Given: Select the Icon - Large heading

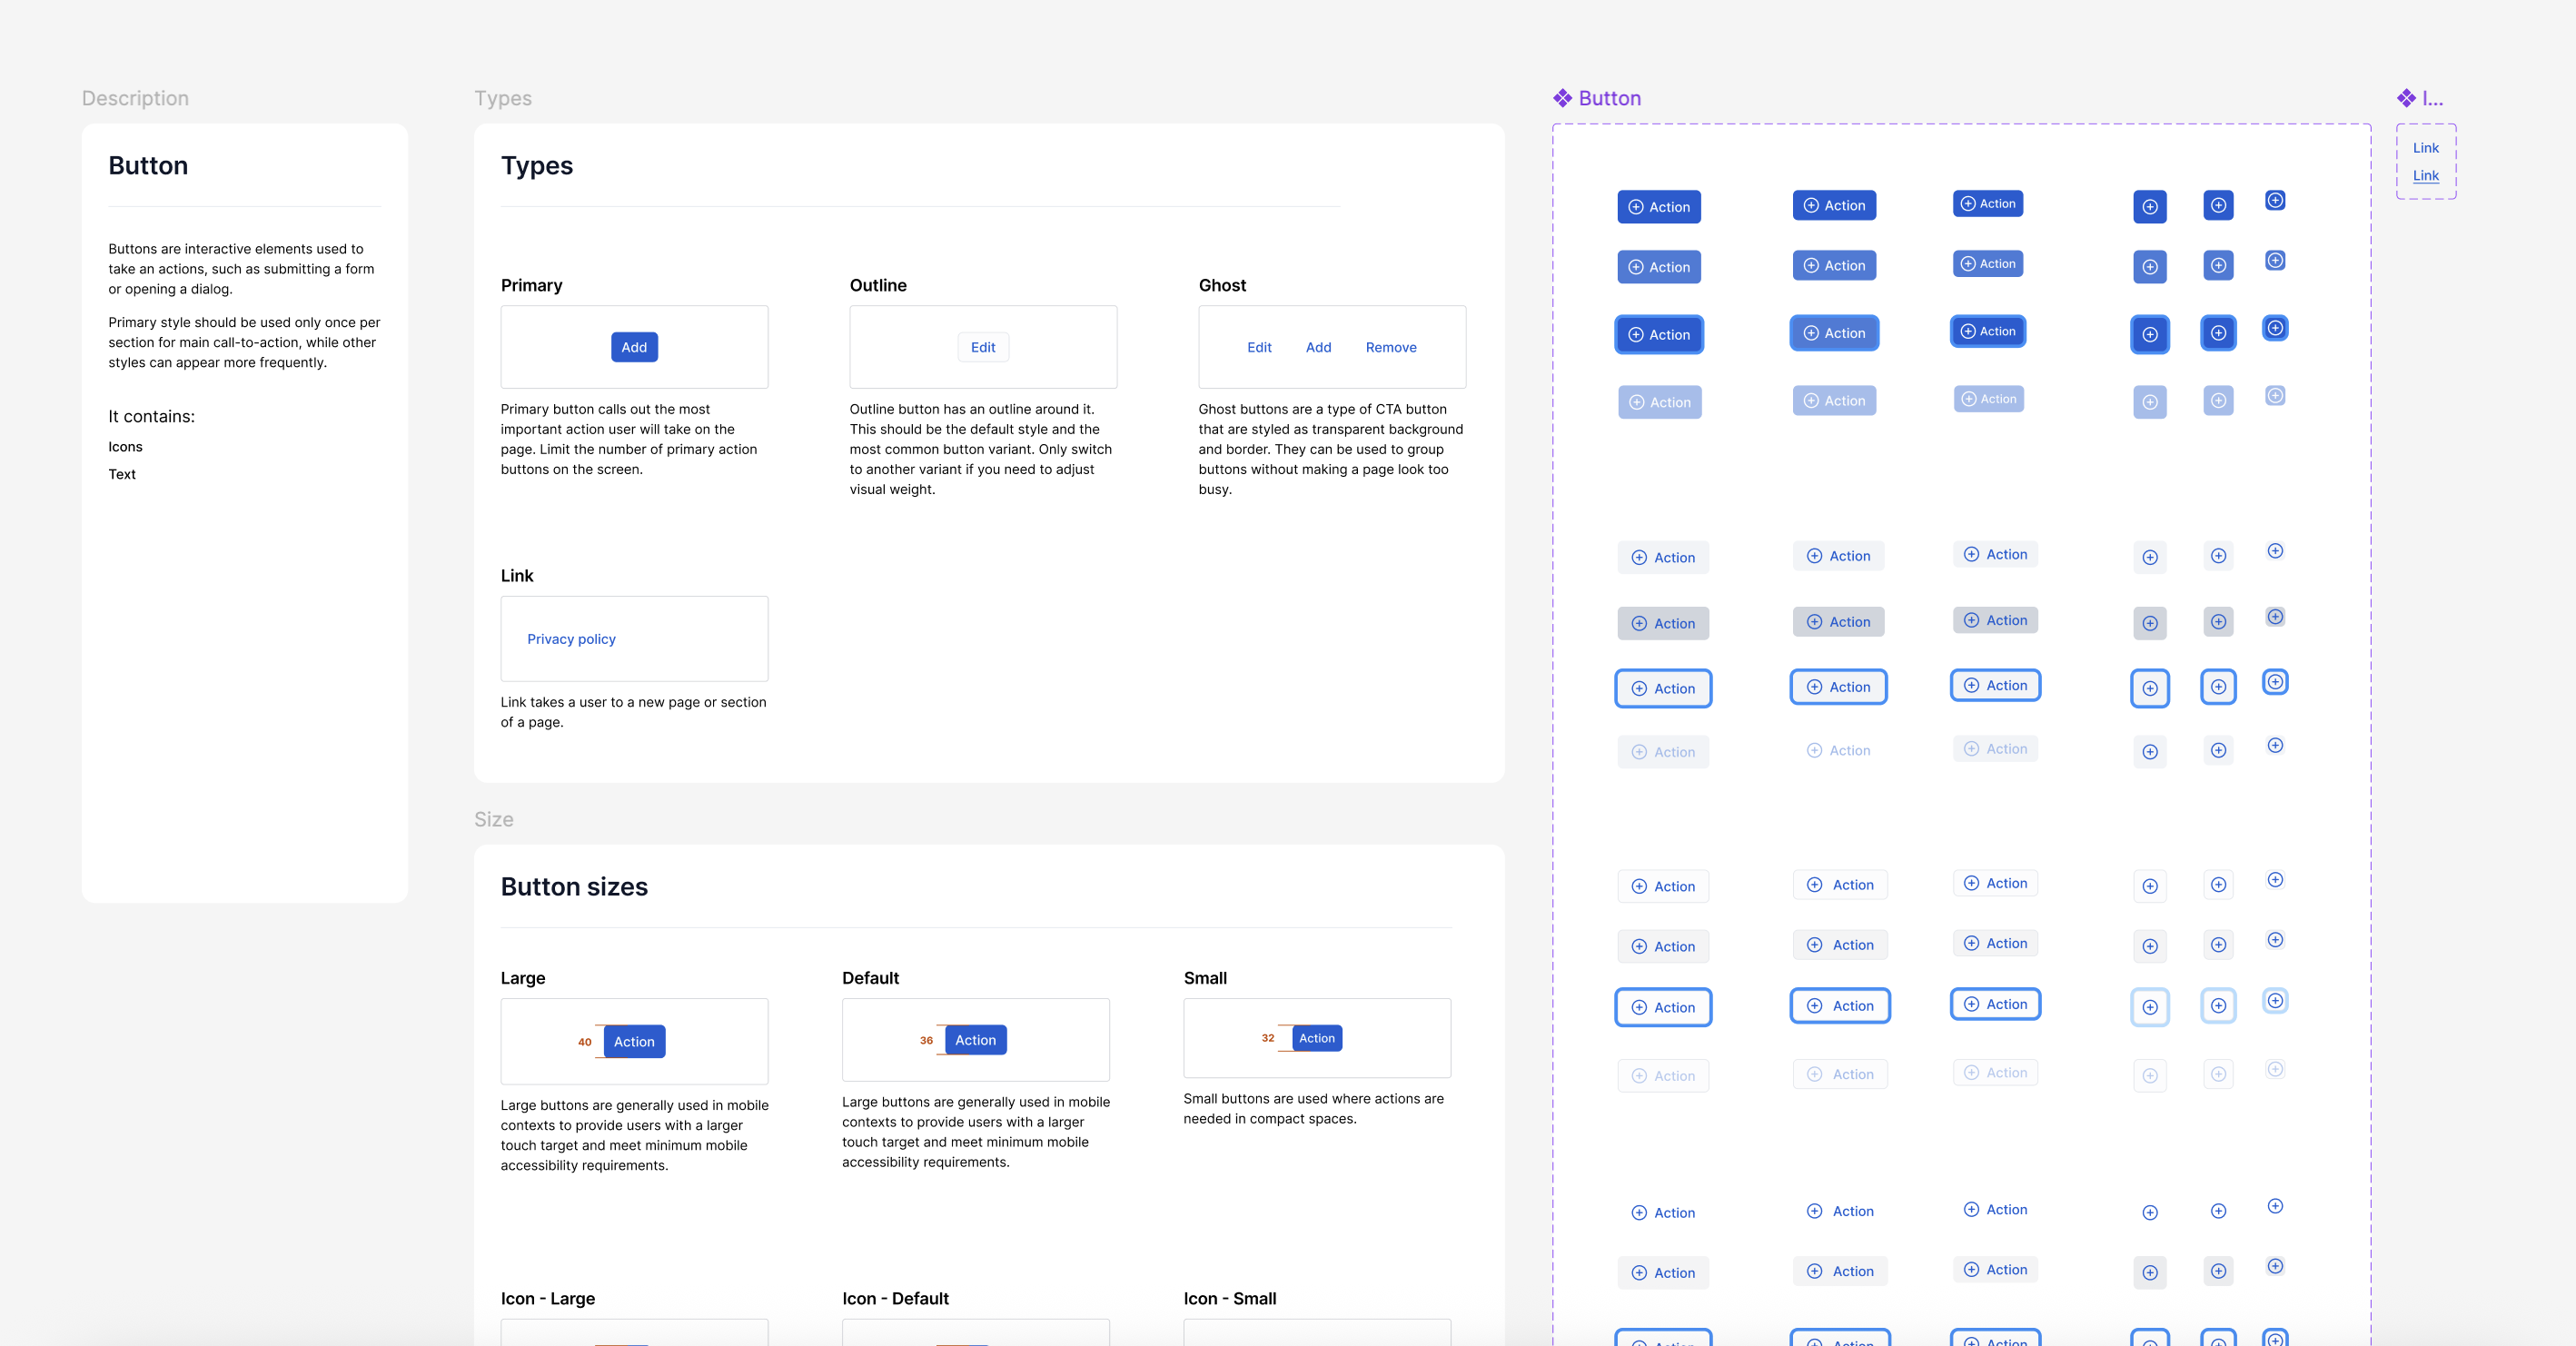Looking at the screenshot, I should [548, 1298].
